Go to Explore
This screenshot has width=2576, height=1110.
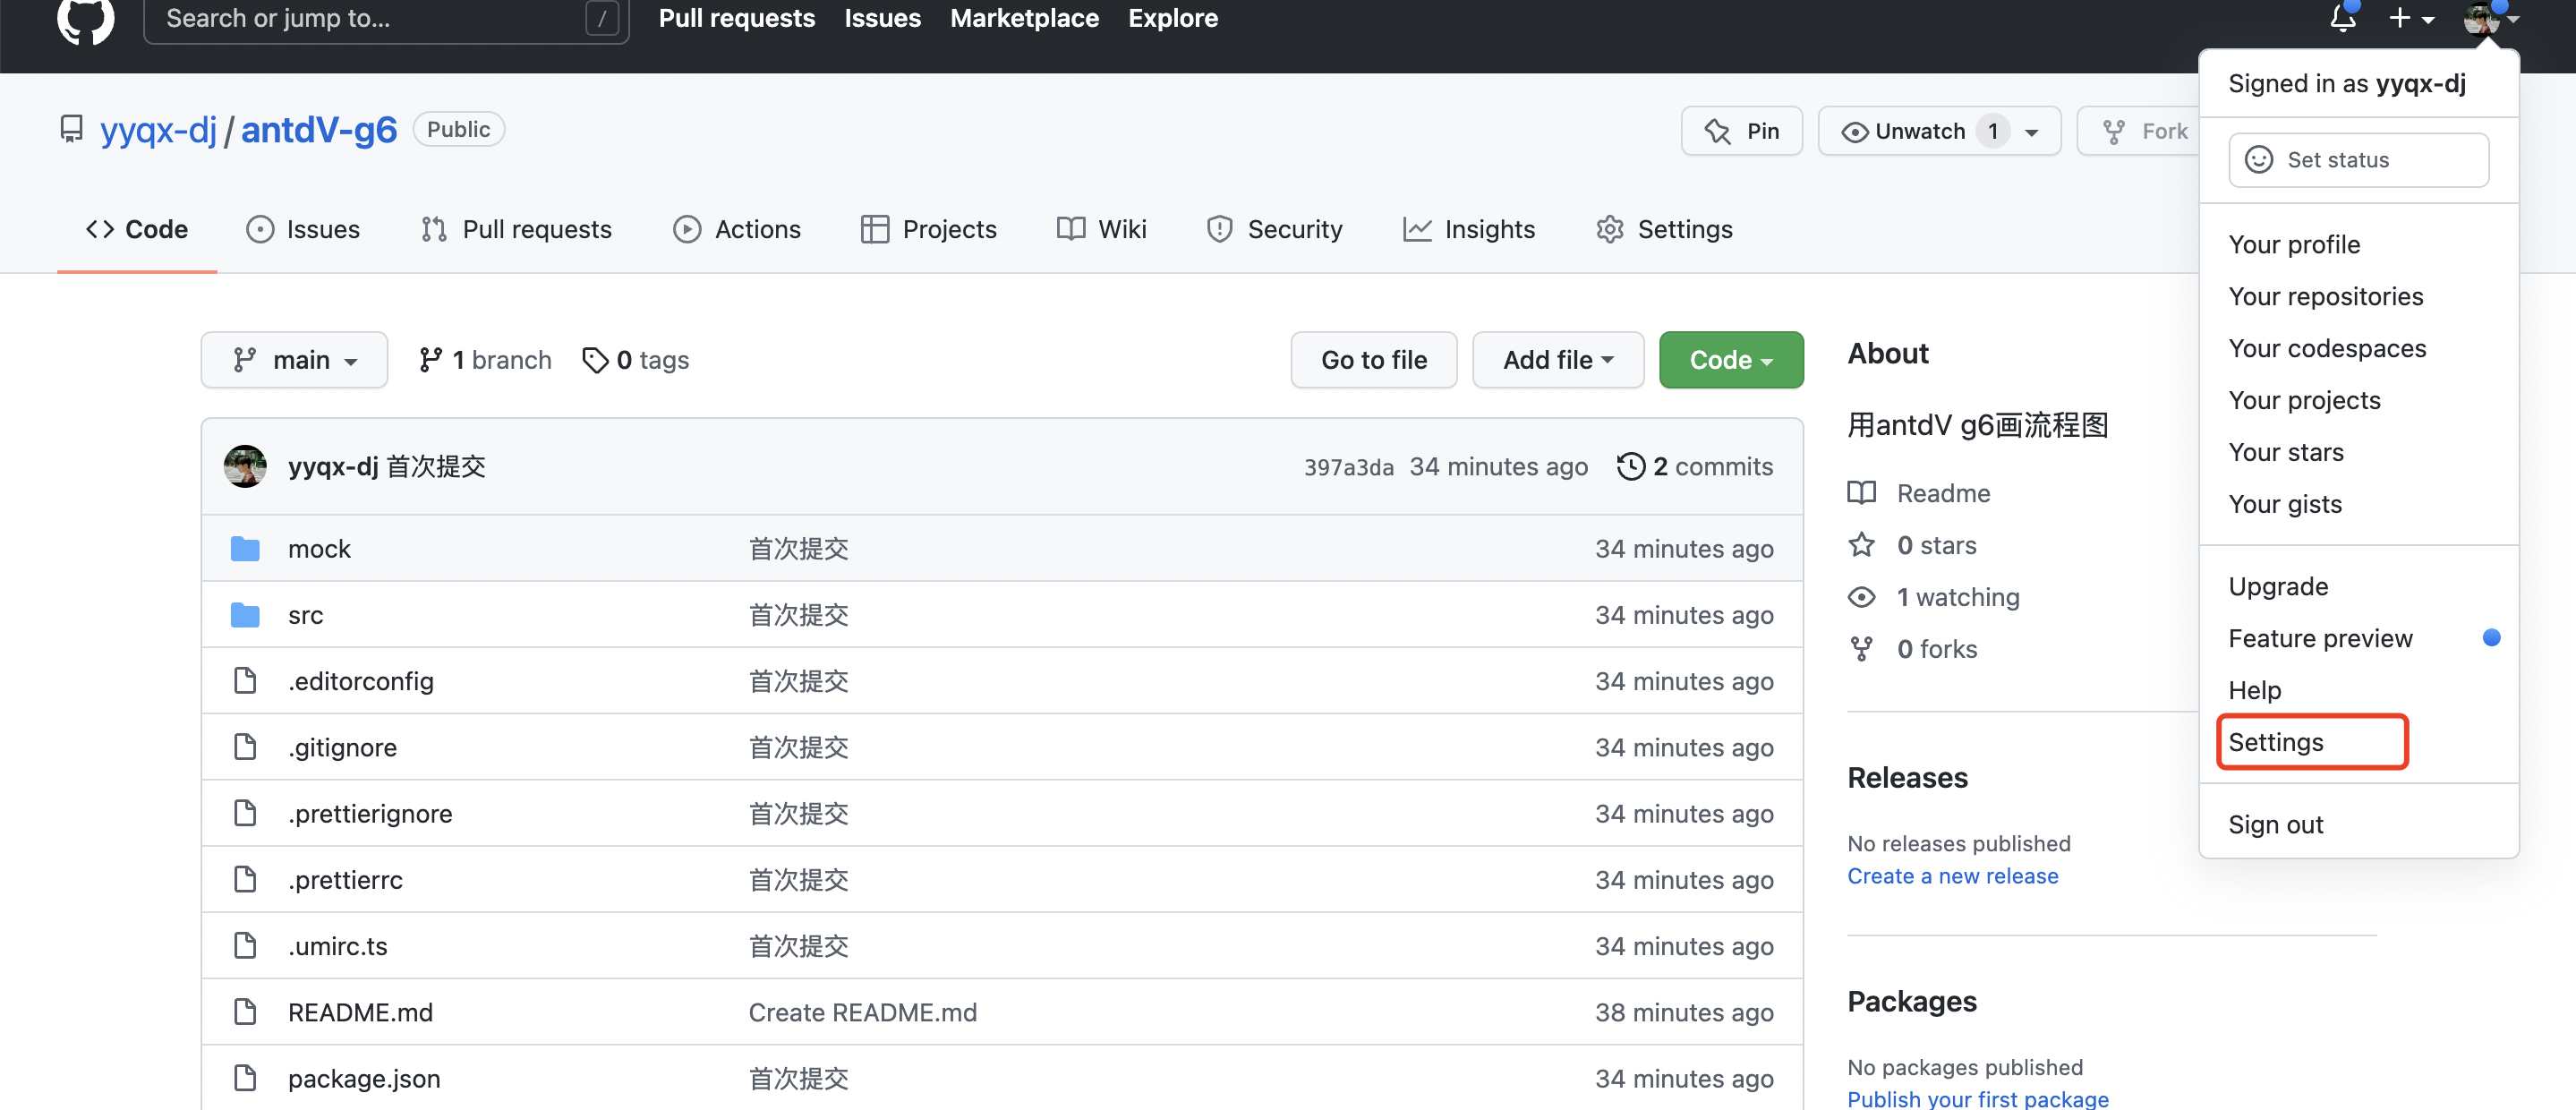click(x=1173, y=18)
